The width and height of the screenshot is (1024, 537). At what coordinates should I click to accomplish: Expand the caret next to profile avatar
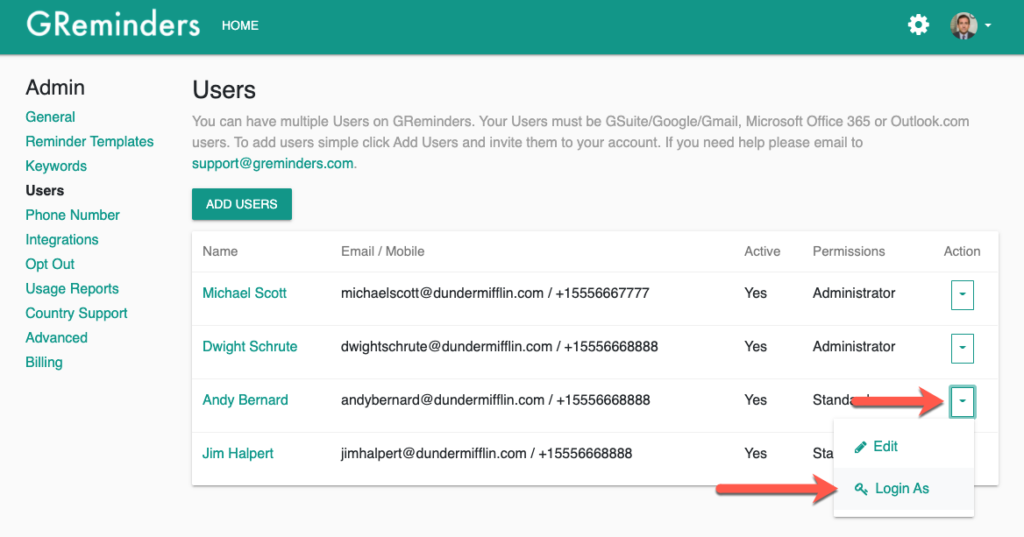[x=988, y=25]
